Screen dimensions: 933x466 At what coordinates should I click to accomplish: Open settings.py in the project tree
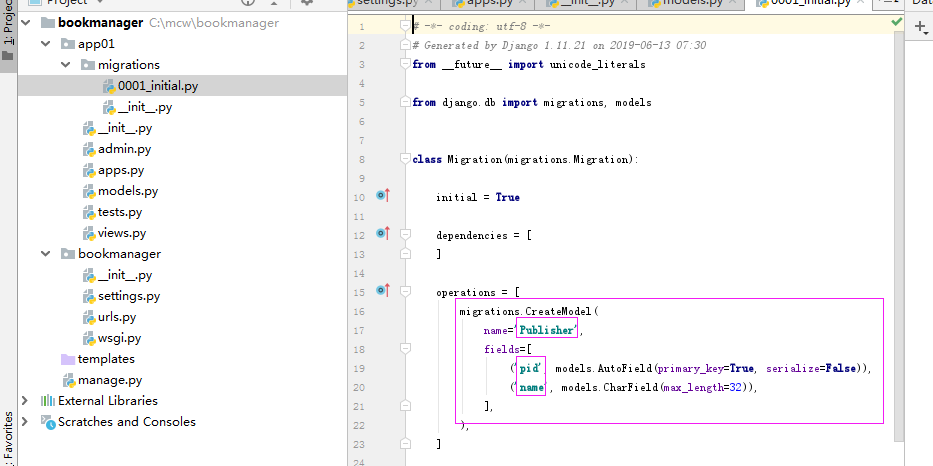click(129, 296)
